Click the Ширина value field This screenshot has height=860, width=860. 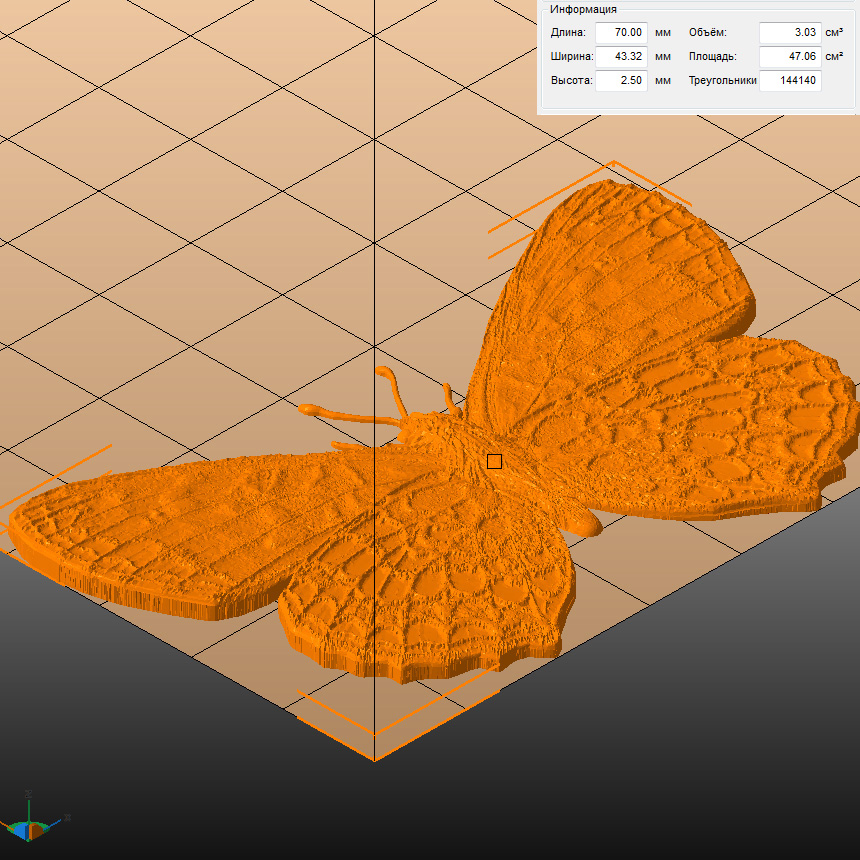[x=621, y=56]
